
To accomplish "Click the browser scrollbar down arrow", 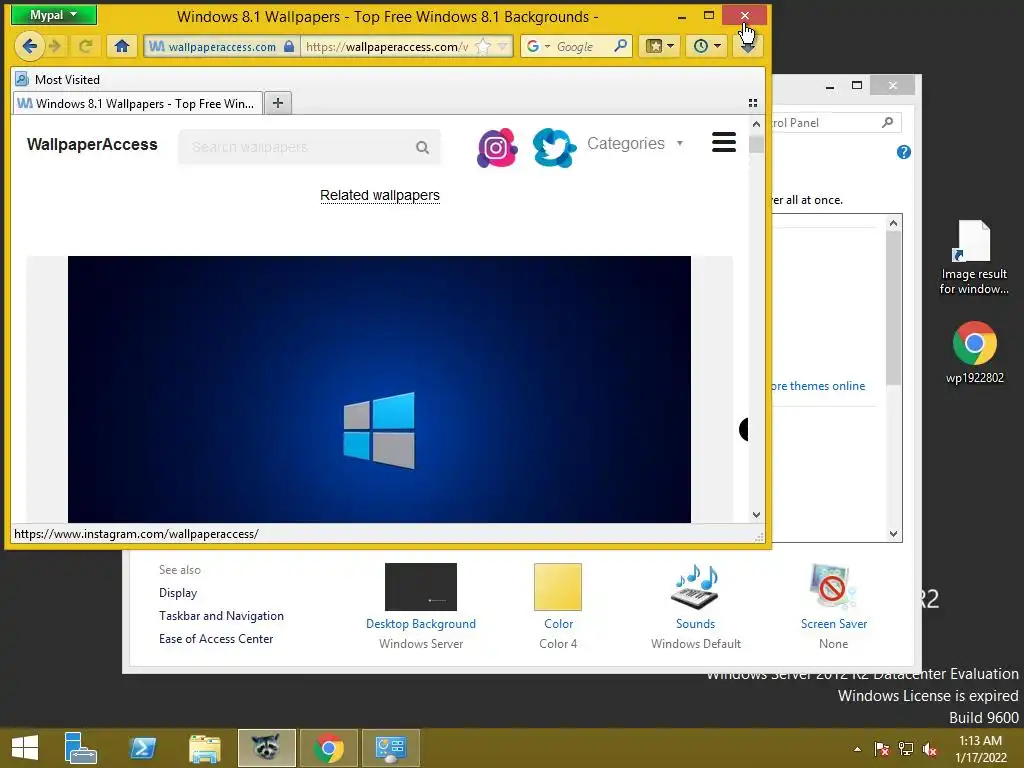I will (x=756, y=515).
